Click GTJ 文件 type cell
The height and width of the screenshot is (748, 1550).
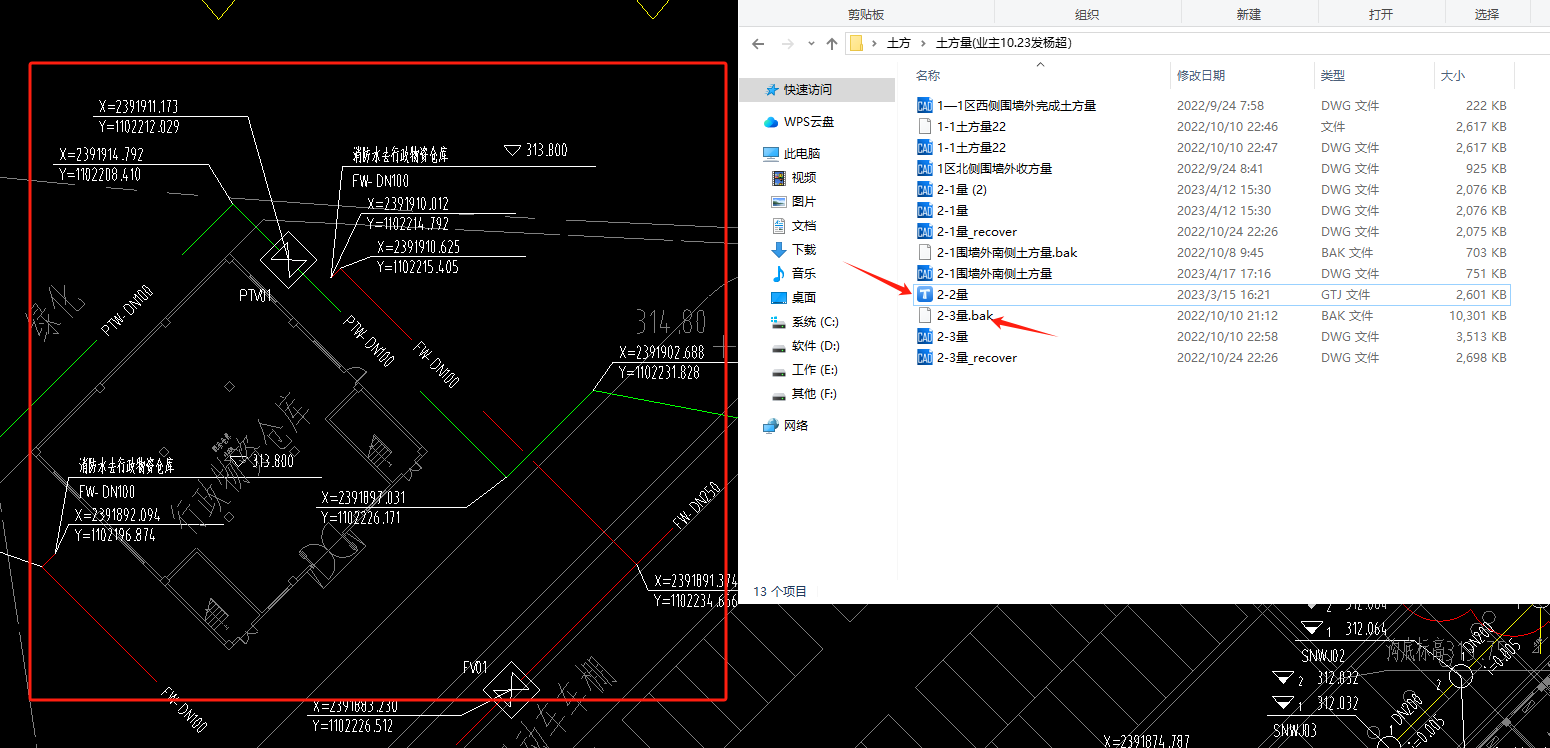[1345, 294]
